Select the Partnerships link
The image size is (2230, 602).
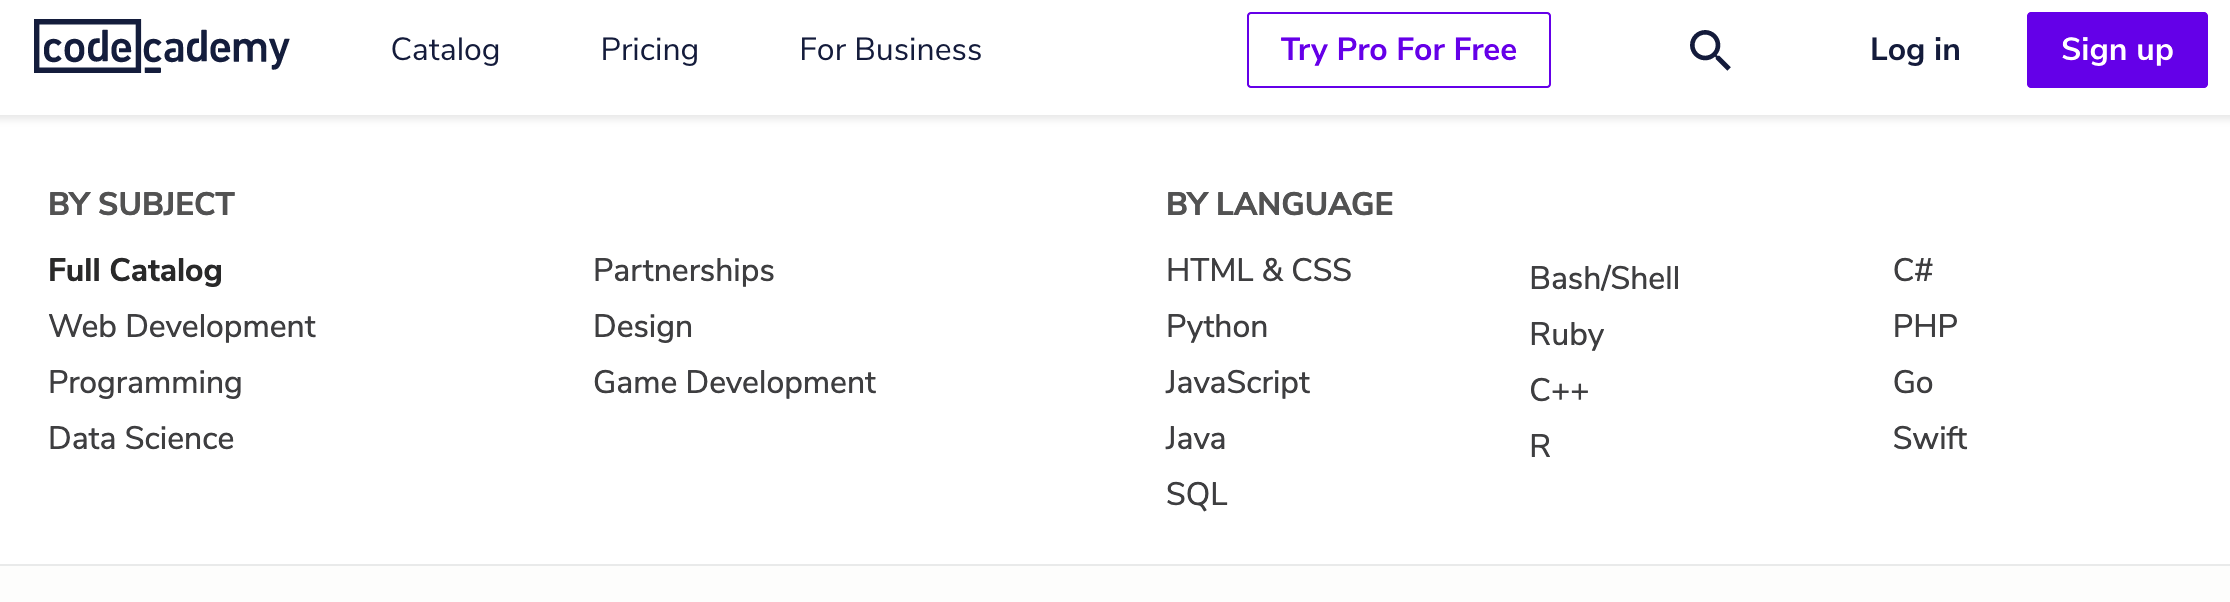click(683, 270)
